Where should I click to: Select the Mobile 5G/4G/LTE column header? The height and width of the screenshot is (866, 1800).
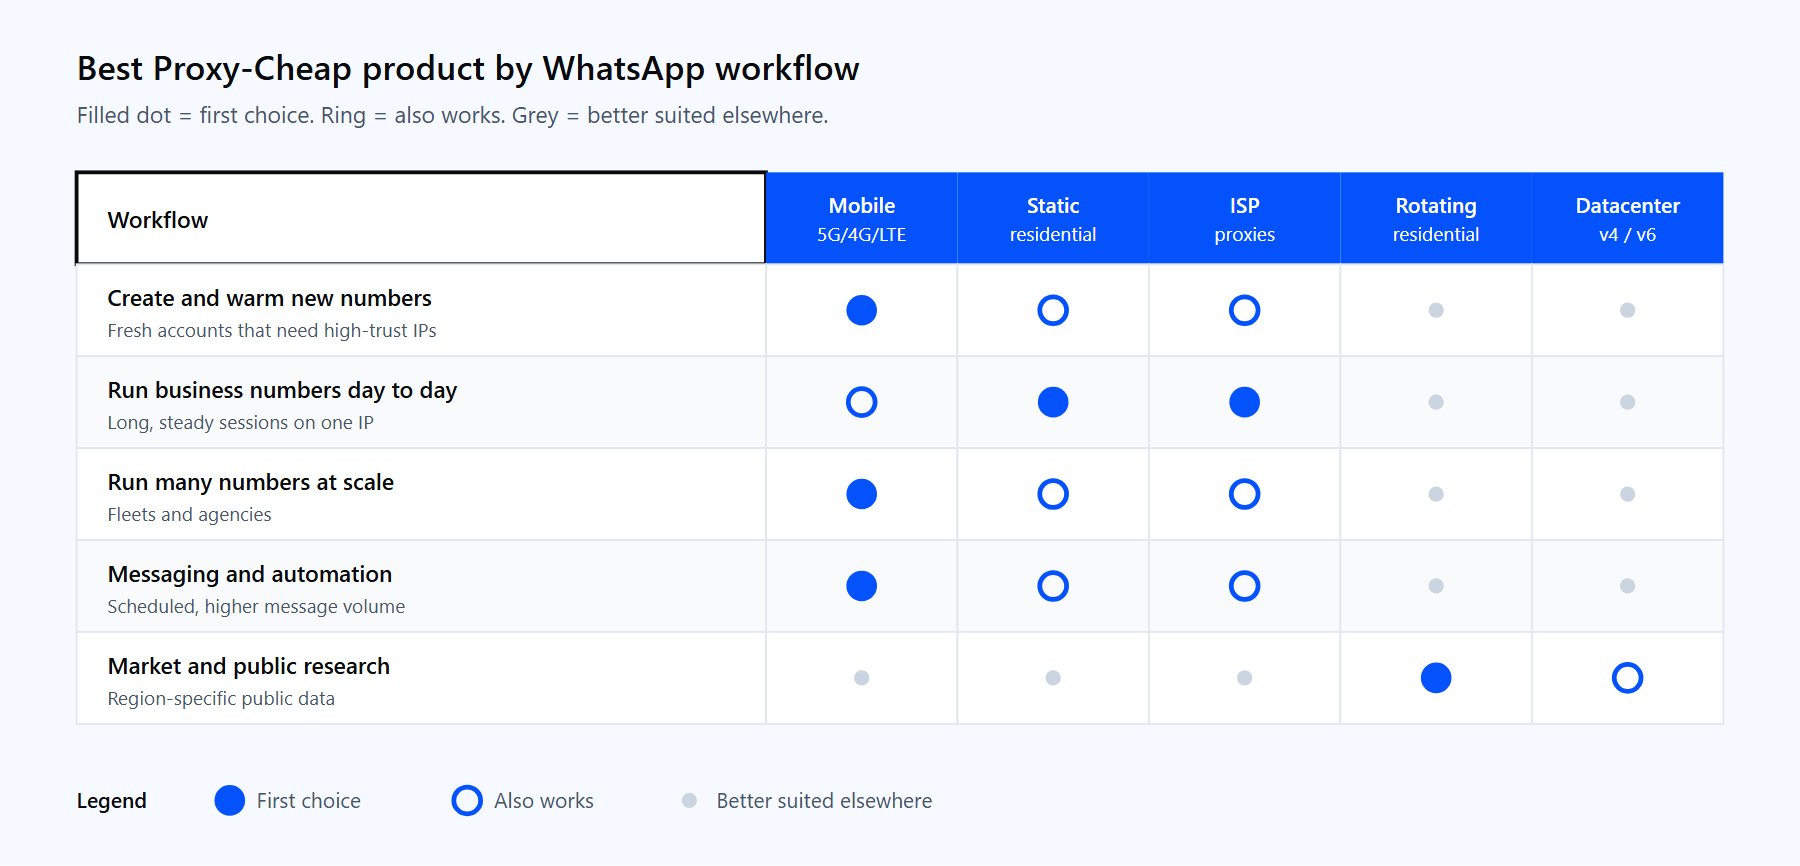point(861,219)
